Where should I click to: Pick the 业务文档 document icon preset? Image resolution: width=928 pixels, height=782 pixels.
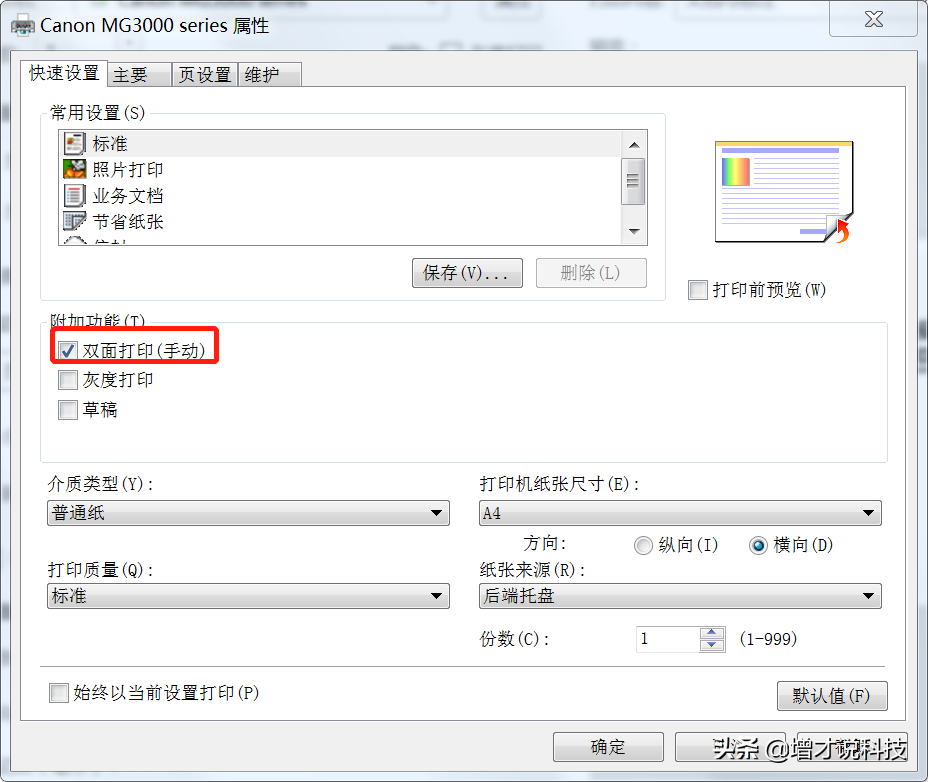[75, 195]
